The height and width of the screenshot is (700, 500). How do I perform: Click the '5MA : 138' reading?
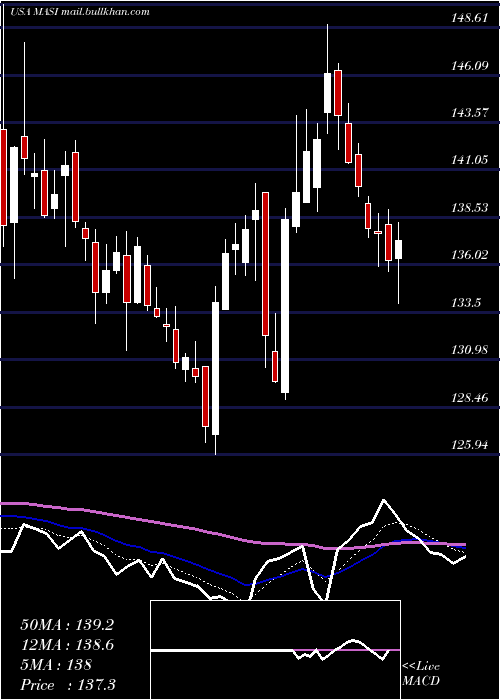56,665
